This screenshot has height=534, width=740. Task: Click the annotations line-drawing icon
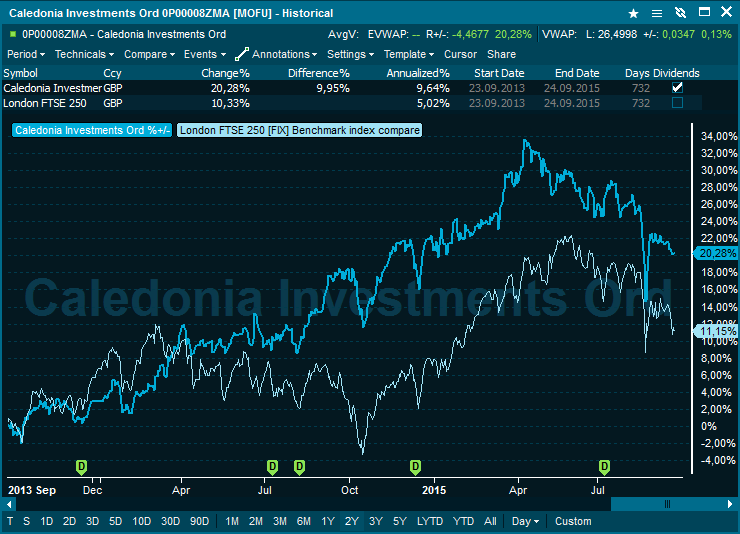click(242, 54)
